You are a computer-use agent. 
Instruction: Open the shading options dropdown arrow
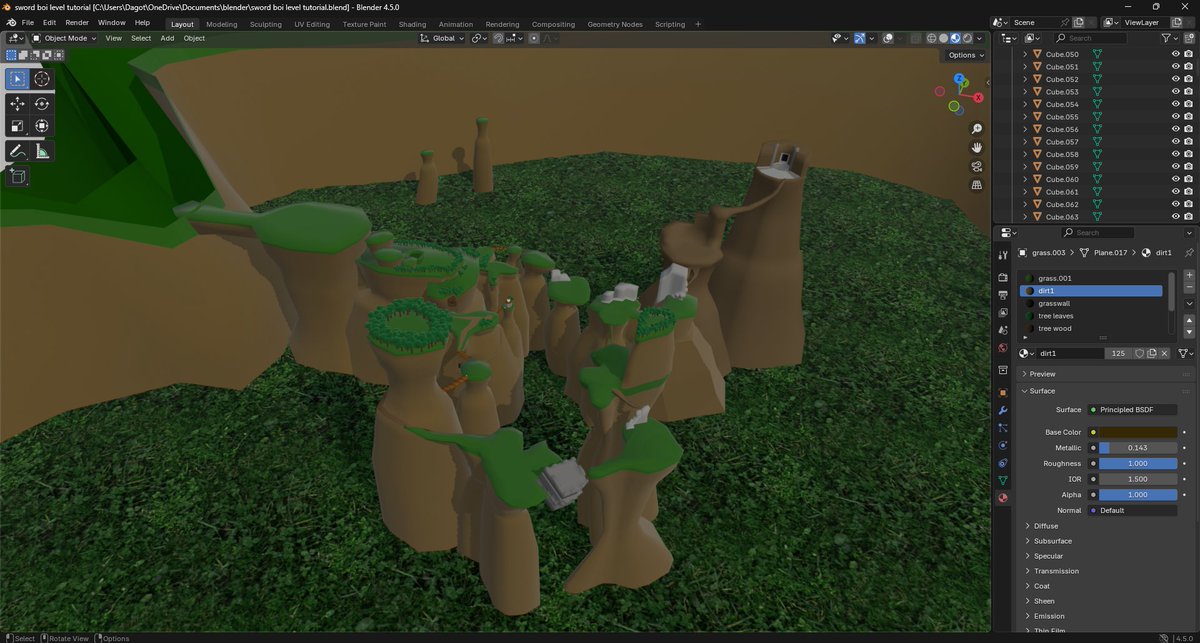click(x=980, y=38)
